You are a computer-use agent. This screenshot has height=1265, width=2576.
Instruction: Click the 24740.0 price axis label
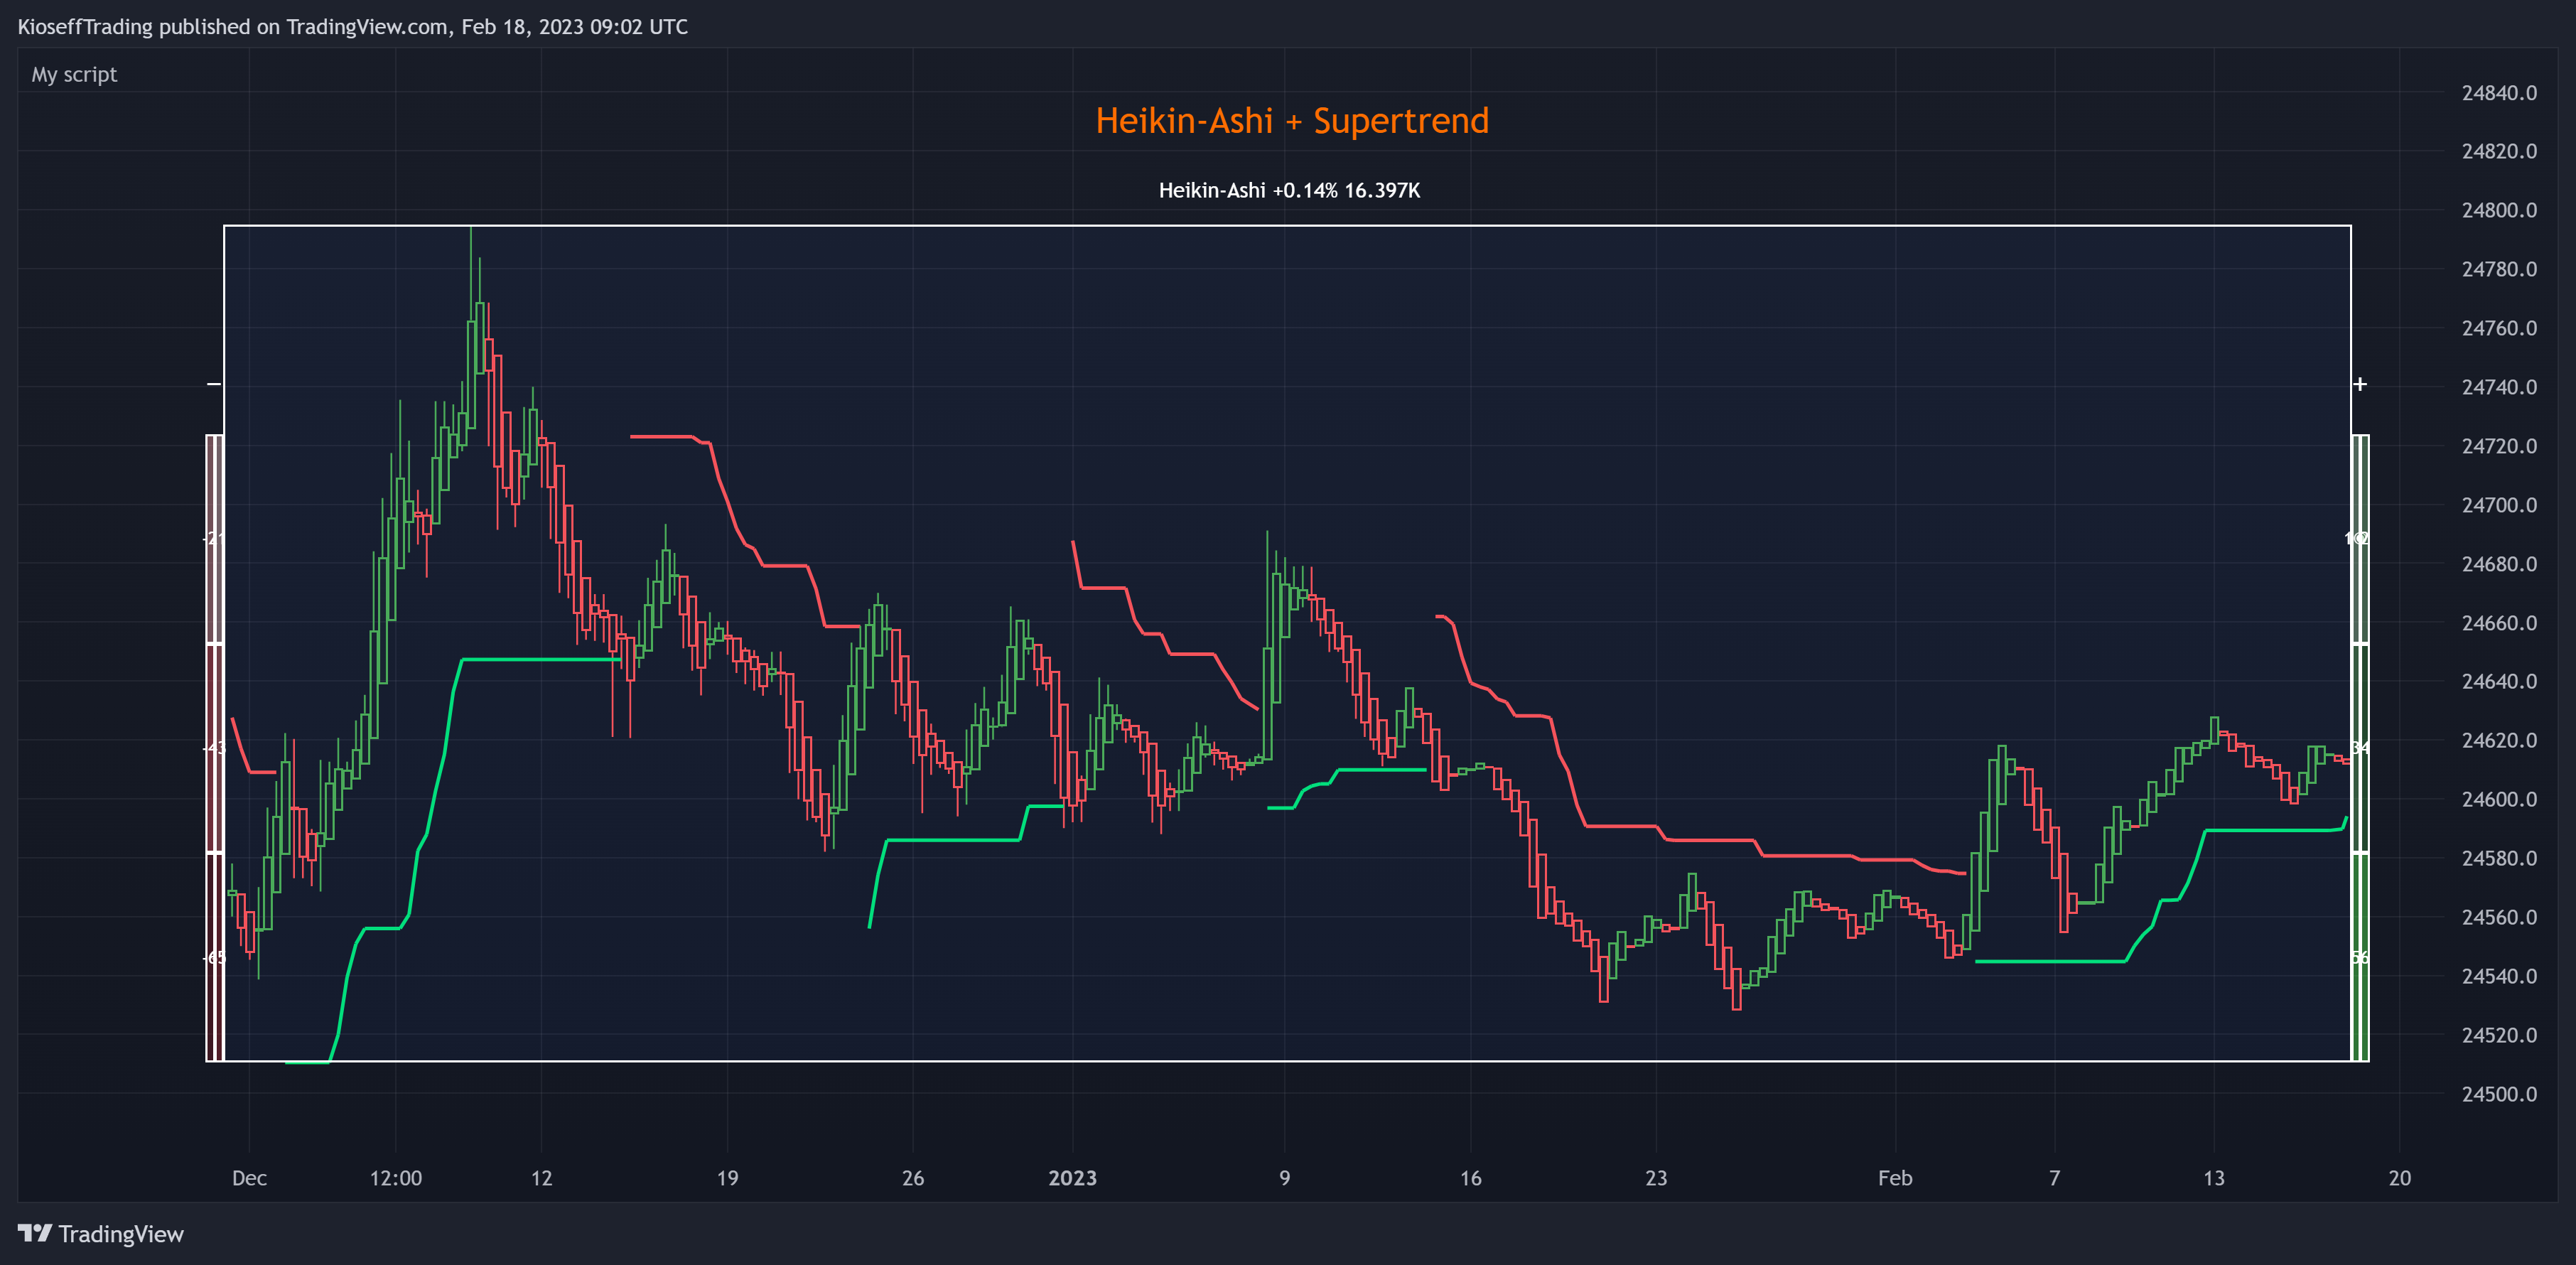[x=2499, y=387]
